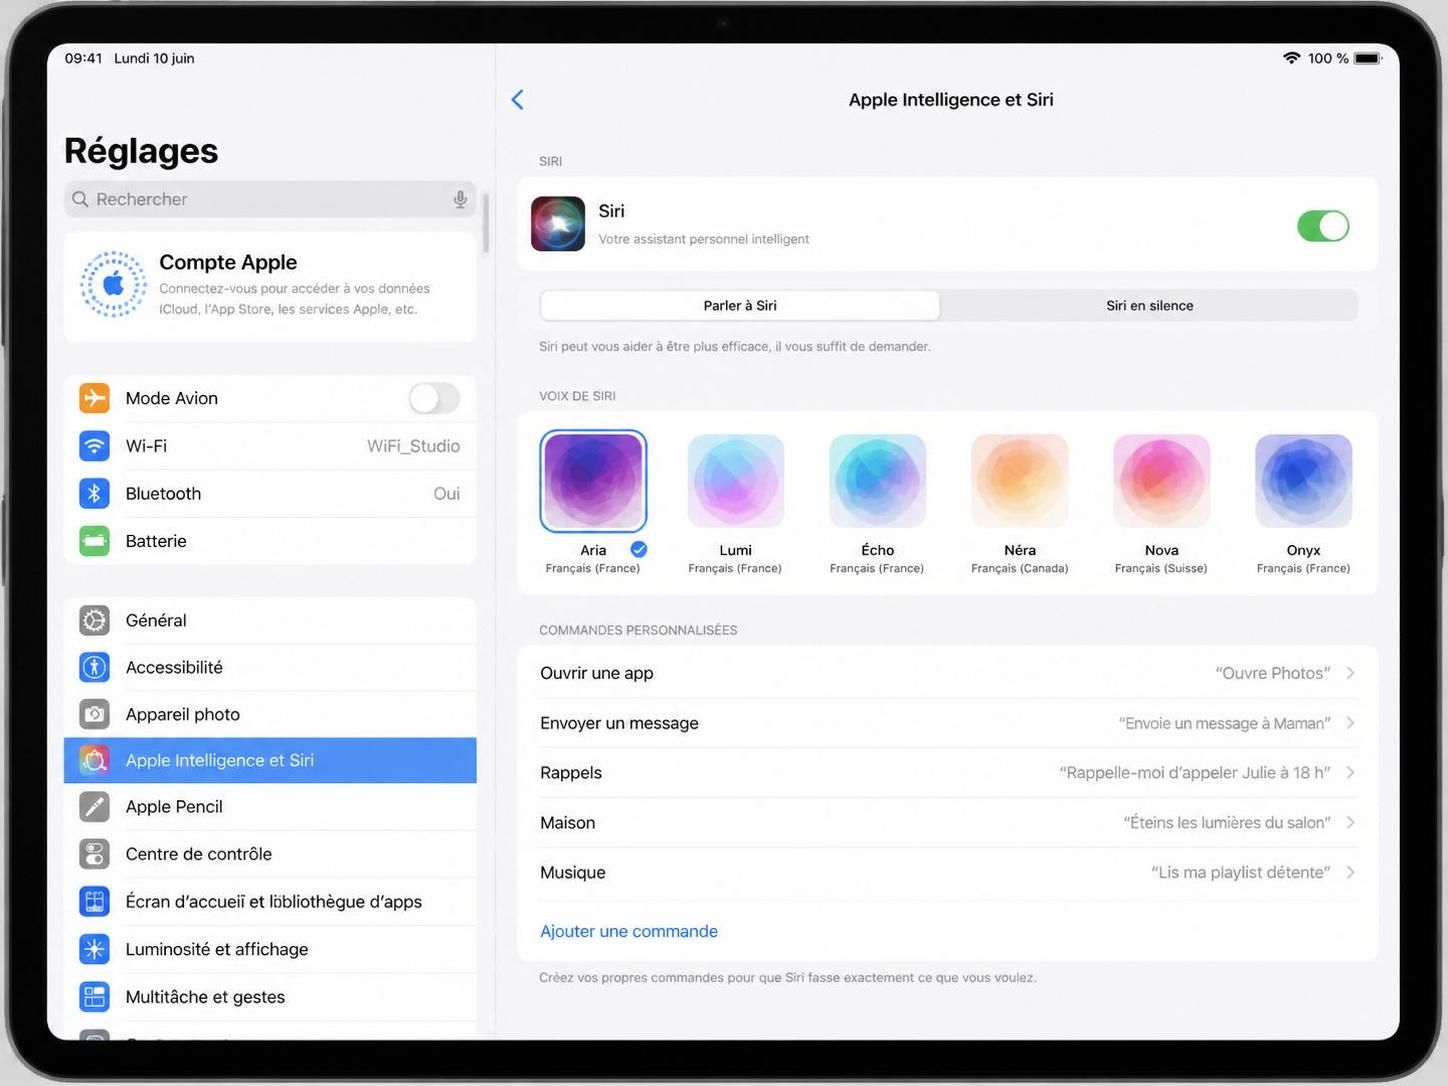The height and width of the screenshot is (1086, 1448).
Task: Click the Apple Intelligence et Siri icon
Action: 95,760
